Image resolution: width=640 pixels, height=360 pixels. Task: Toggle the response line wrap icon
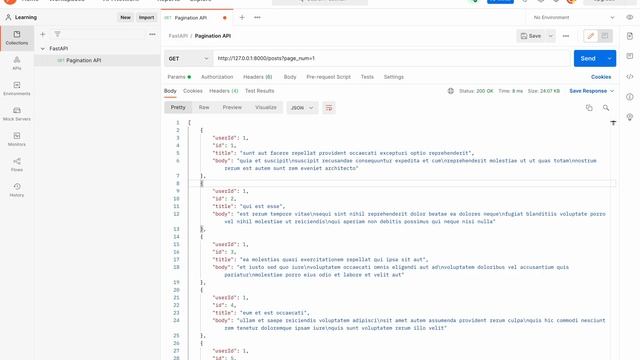329,108
